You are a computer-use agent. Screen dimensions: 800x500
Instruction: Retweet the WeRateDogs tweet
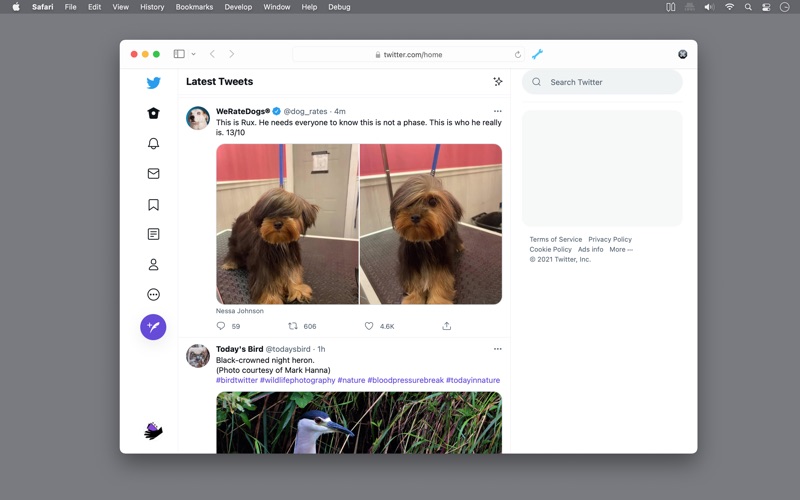pyautogui.click(x=293, y=326)
